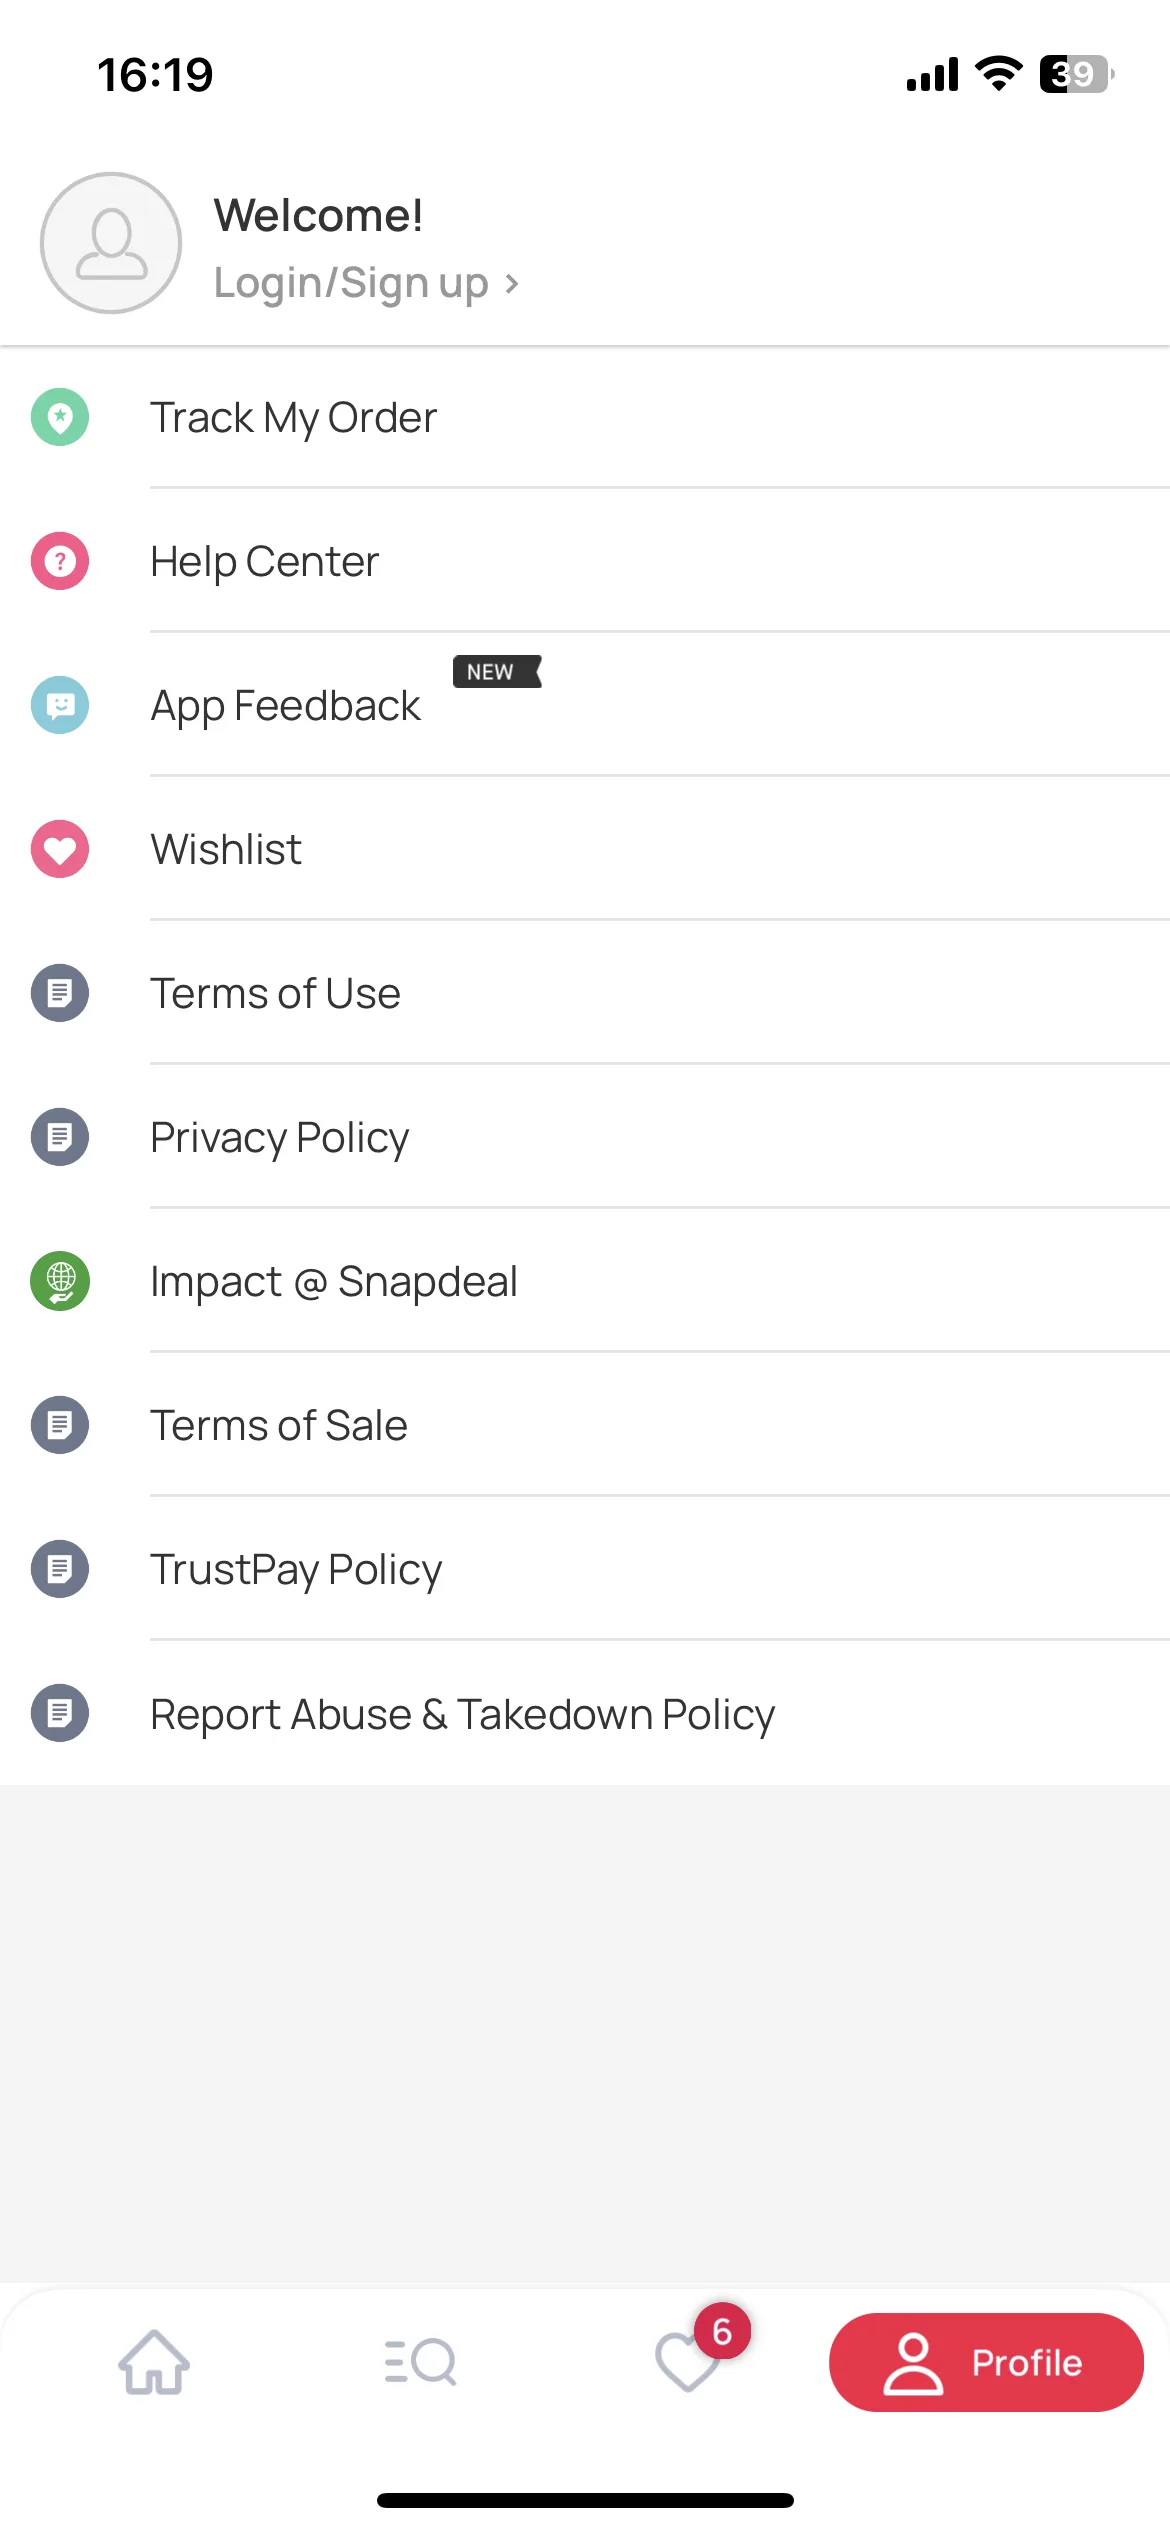This screenshot has height=2532, width=1170.
Task: Open Report Abuse & Takedown Policy
Action: [x=585, y=1713]
